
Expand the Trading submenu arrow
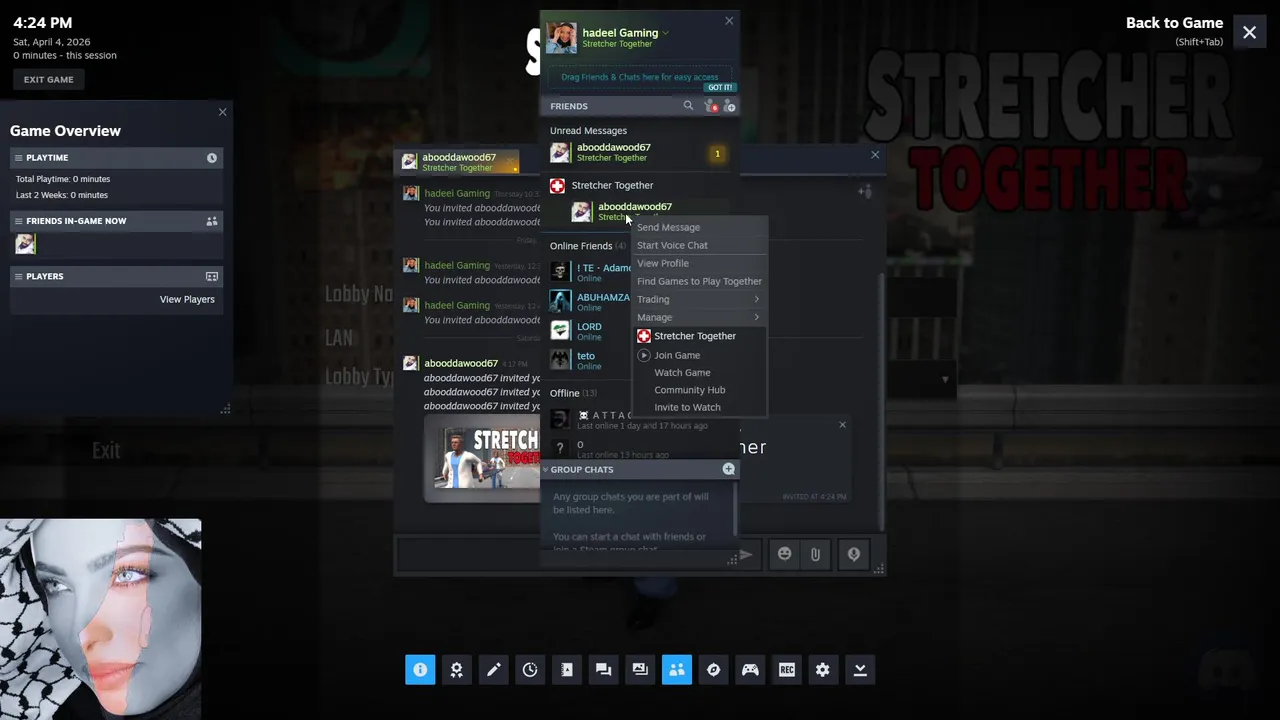click(756, 299)
